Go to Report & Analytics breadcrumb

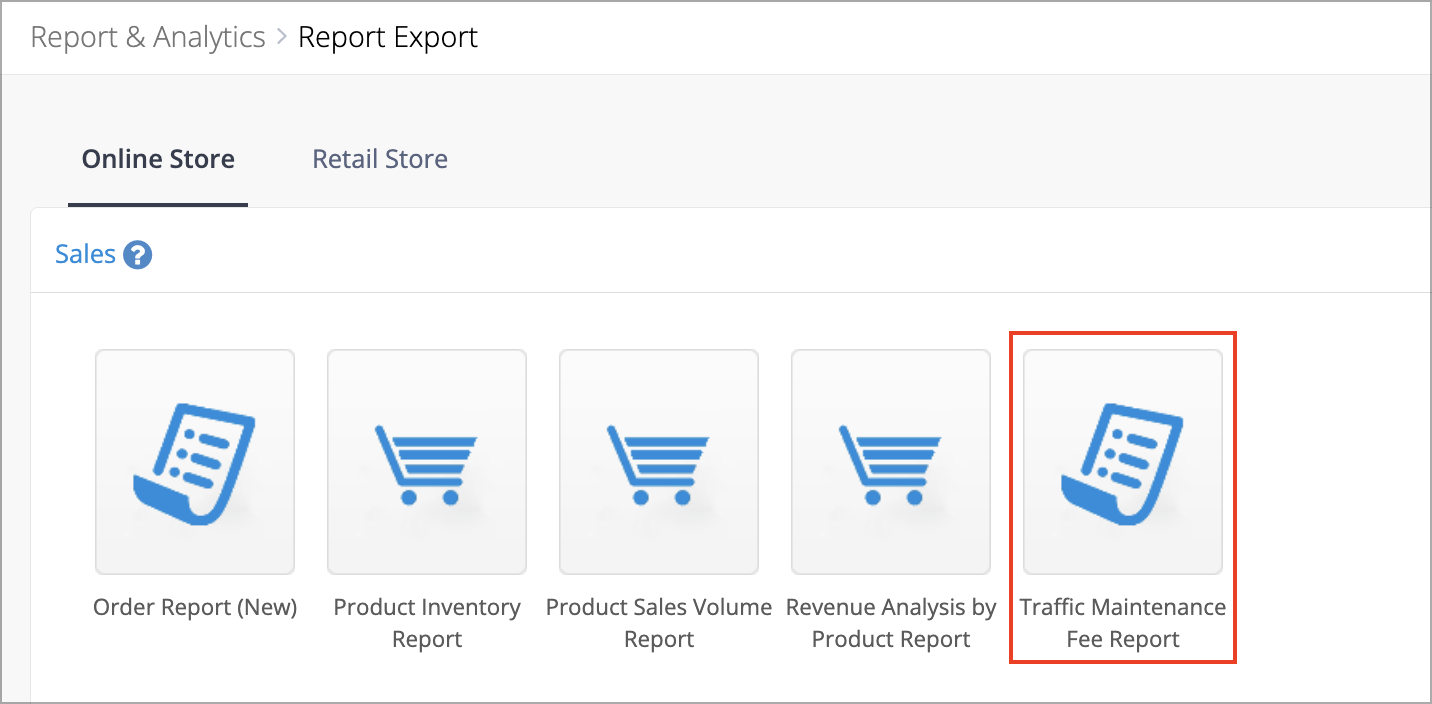tap(148, 38)
